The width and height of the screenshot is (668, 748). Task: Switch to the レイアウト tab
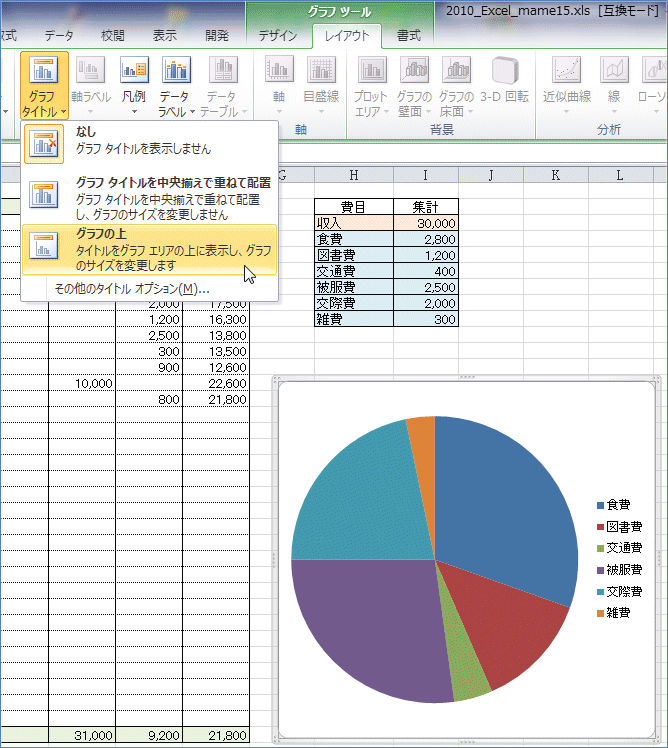pos(347,36)
